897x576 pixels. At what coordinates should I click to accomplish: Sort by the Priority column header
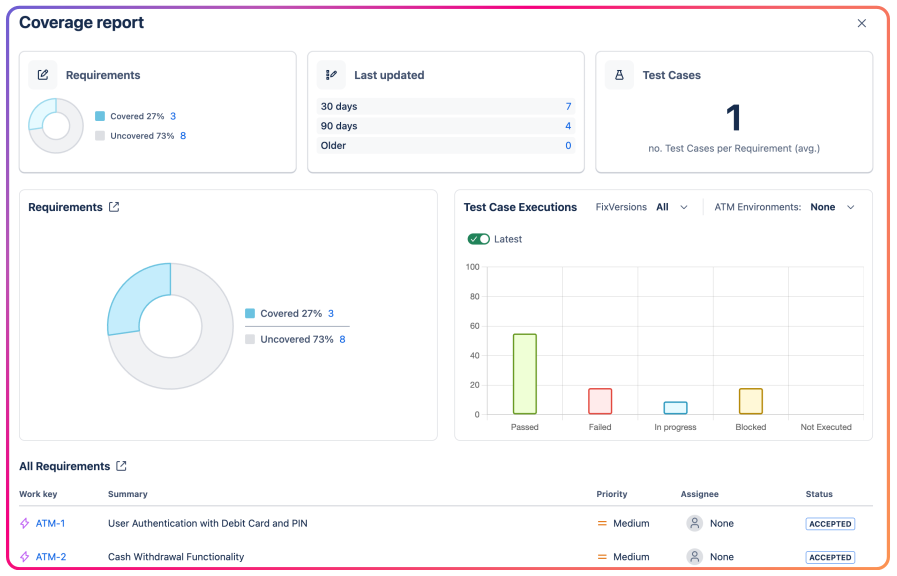tap(612, 494)
